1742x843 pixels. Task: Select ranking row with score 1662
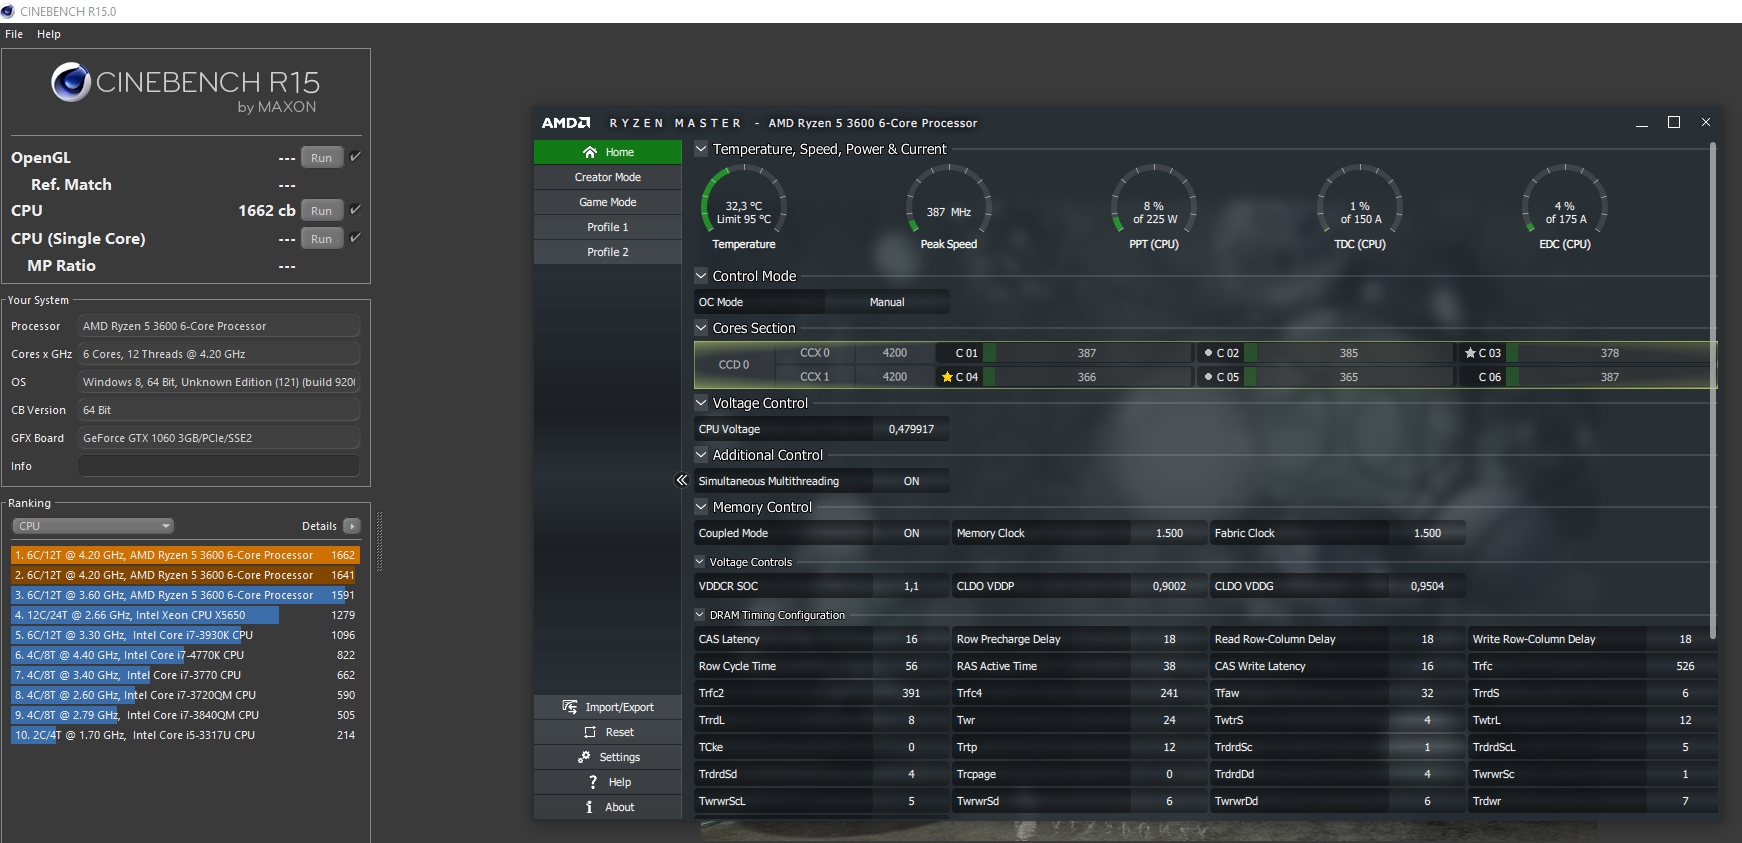tap(185, 555)
